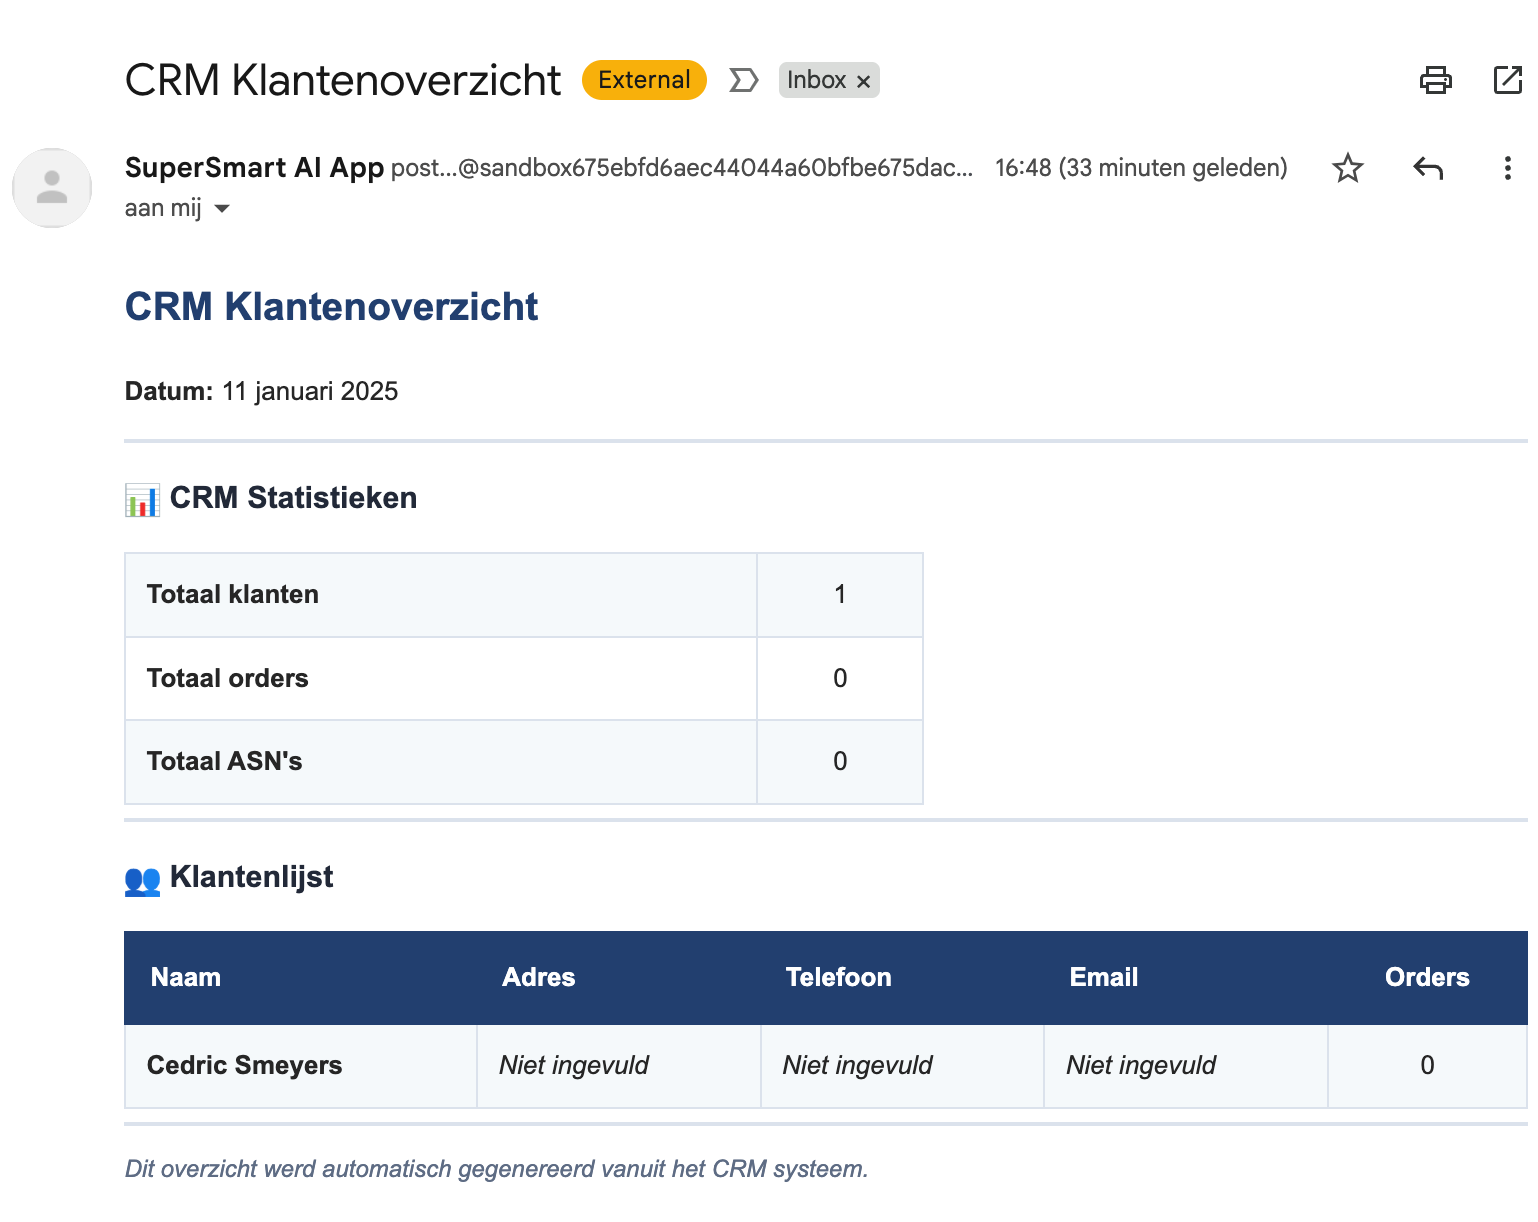
Task: Remove the Inbox label via its x
Action: point(863,81)
